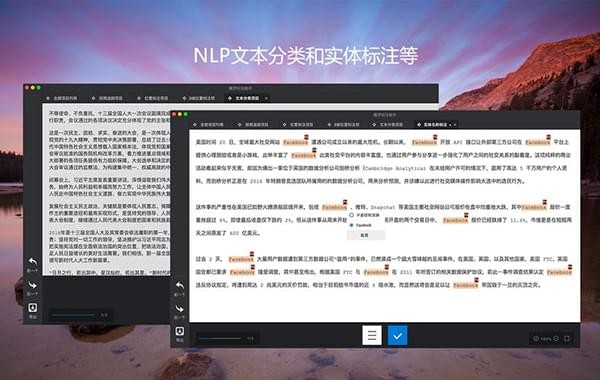The image size is (600, 380).
Task: Open the 全部项目列表 tab in the back window
Action: (62, 98)
